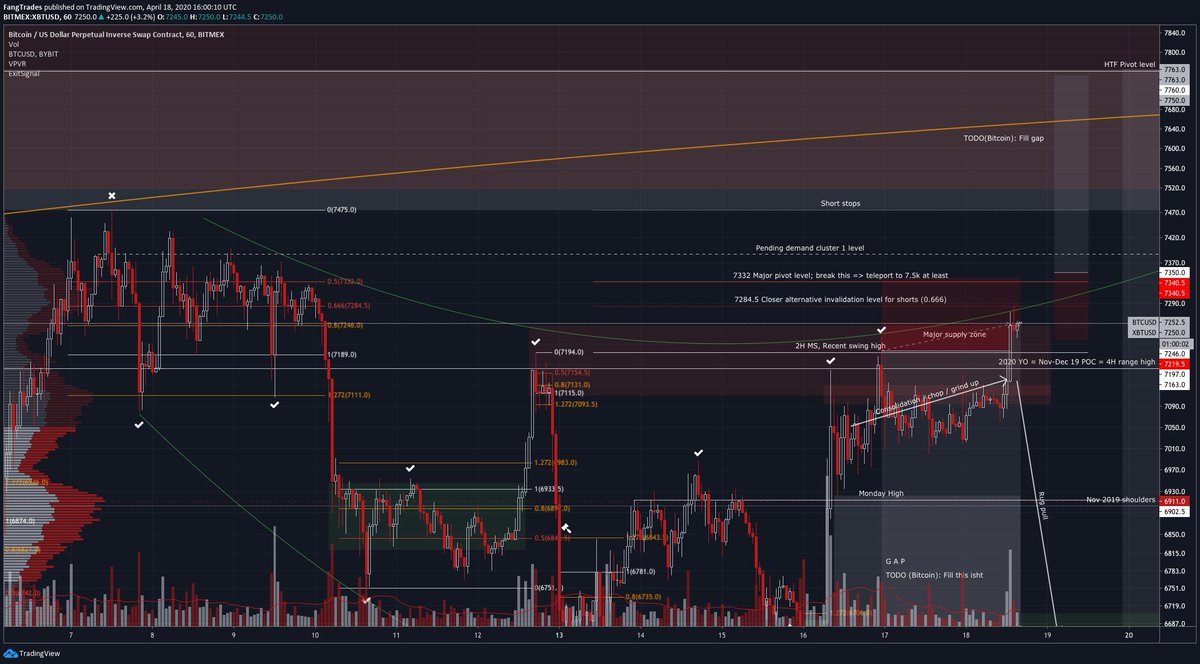
Task: Click the BTCUSD 7252.5 price tag
Action: (x=1159, y=323)
